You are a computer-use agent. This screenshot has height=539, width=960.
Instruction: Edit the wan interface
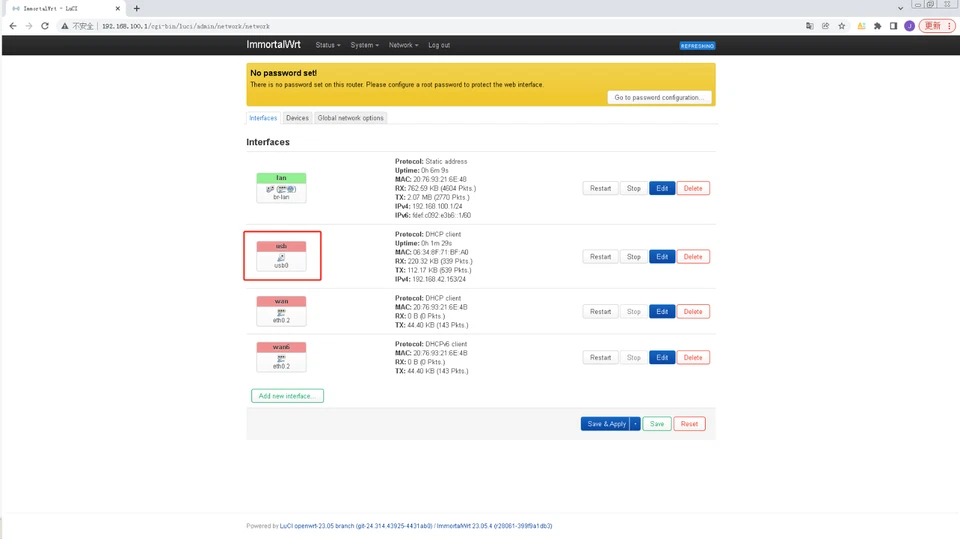[x=662, y=312]
